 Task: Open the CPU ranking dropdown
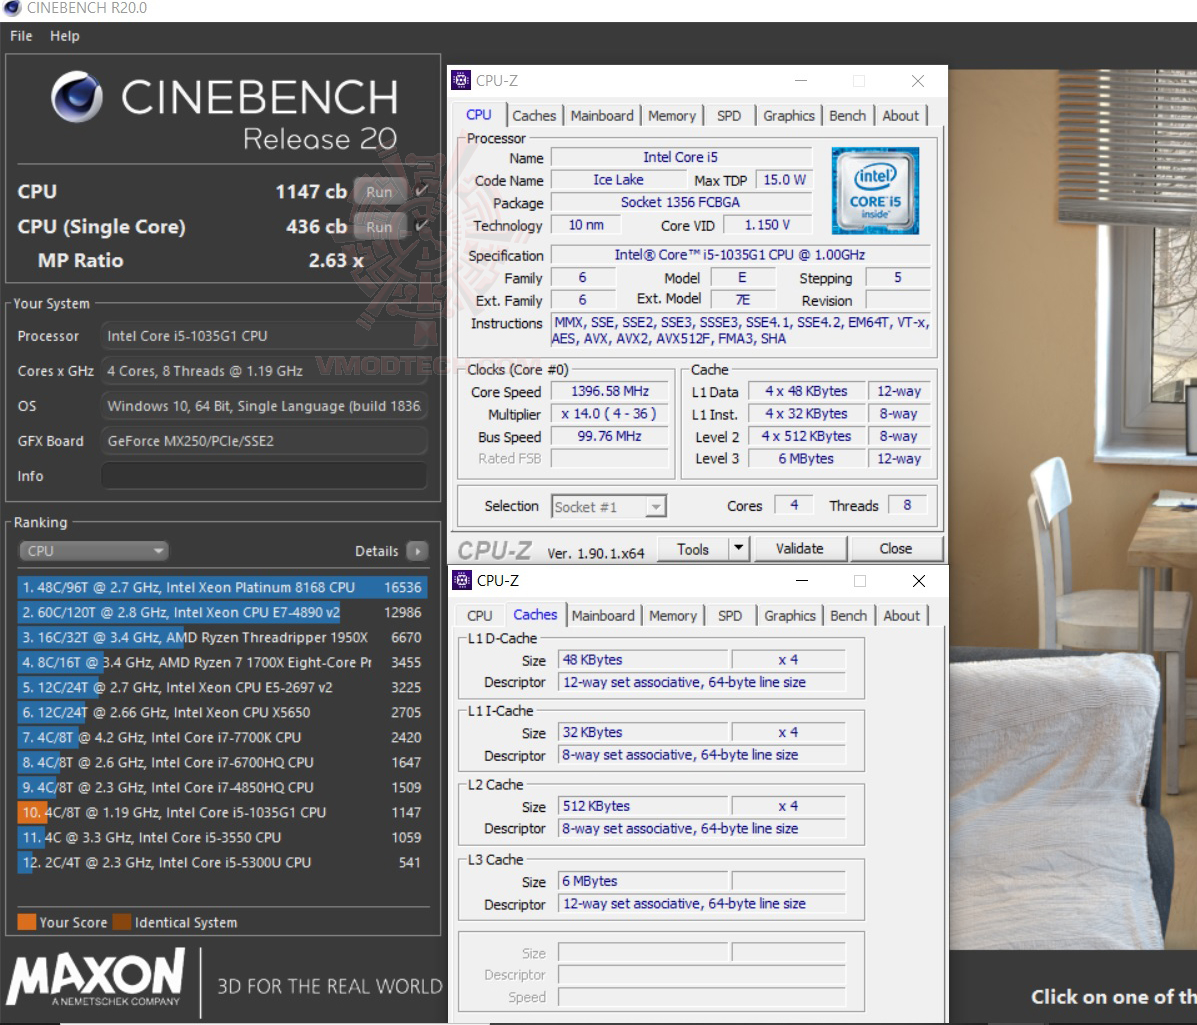(x=93, y=551)
